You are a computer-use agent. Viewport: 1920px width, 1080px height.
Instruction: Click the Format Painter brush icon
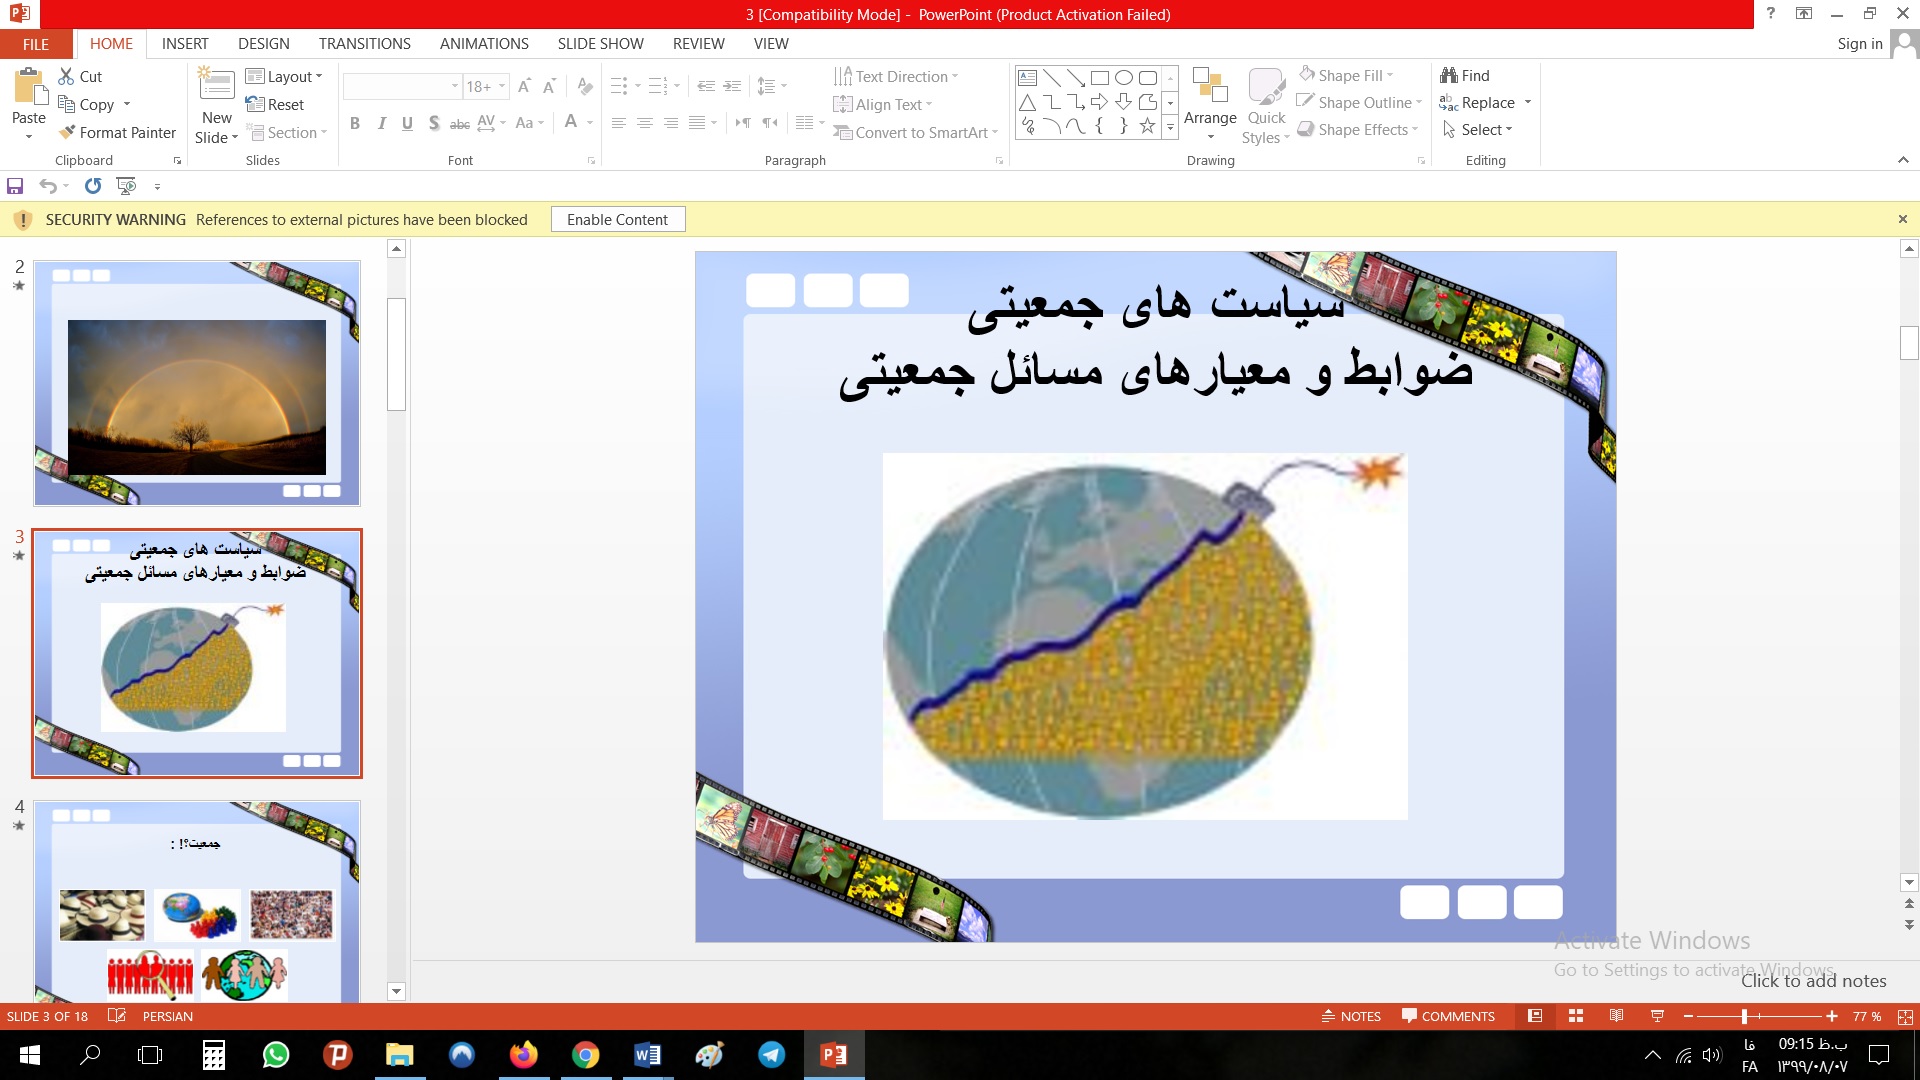67,132
